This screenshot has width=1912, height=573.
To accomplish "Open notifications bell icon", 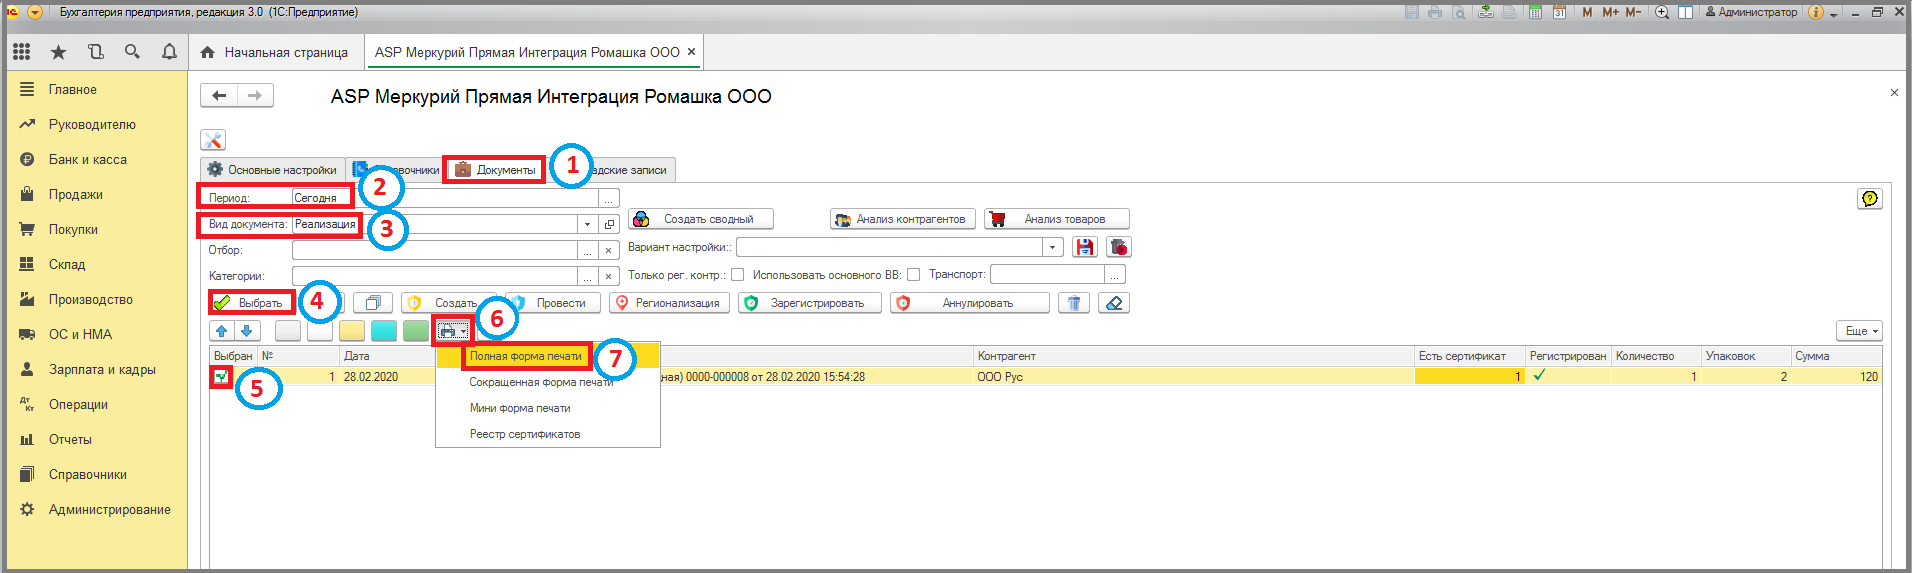I will tap(169, 52).
